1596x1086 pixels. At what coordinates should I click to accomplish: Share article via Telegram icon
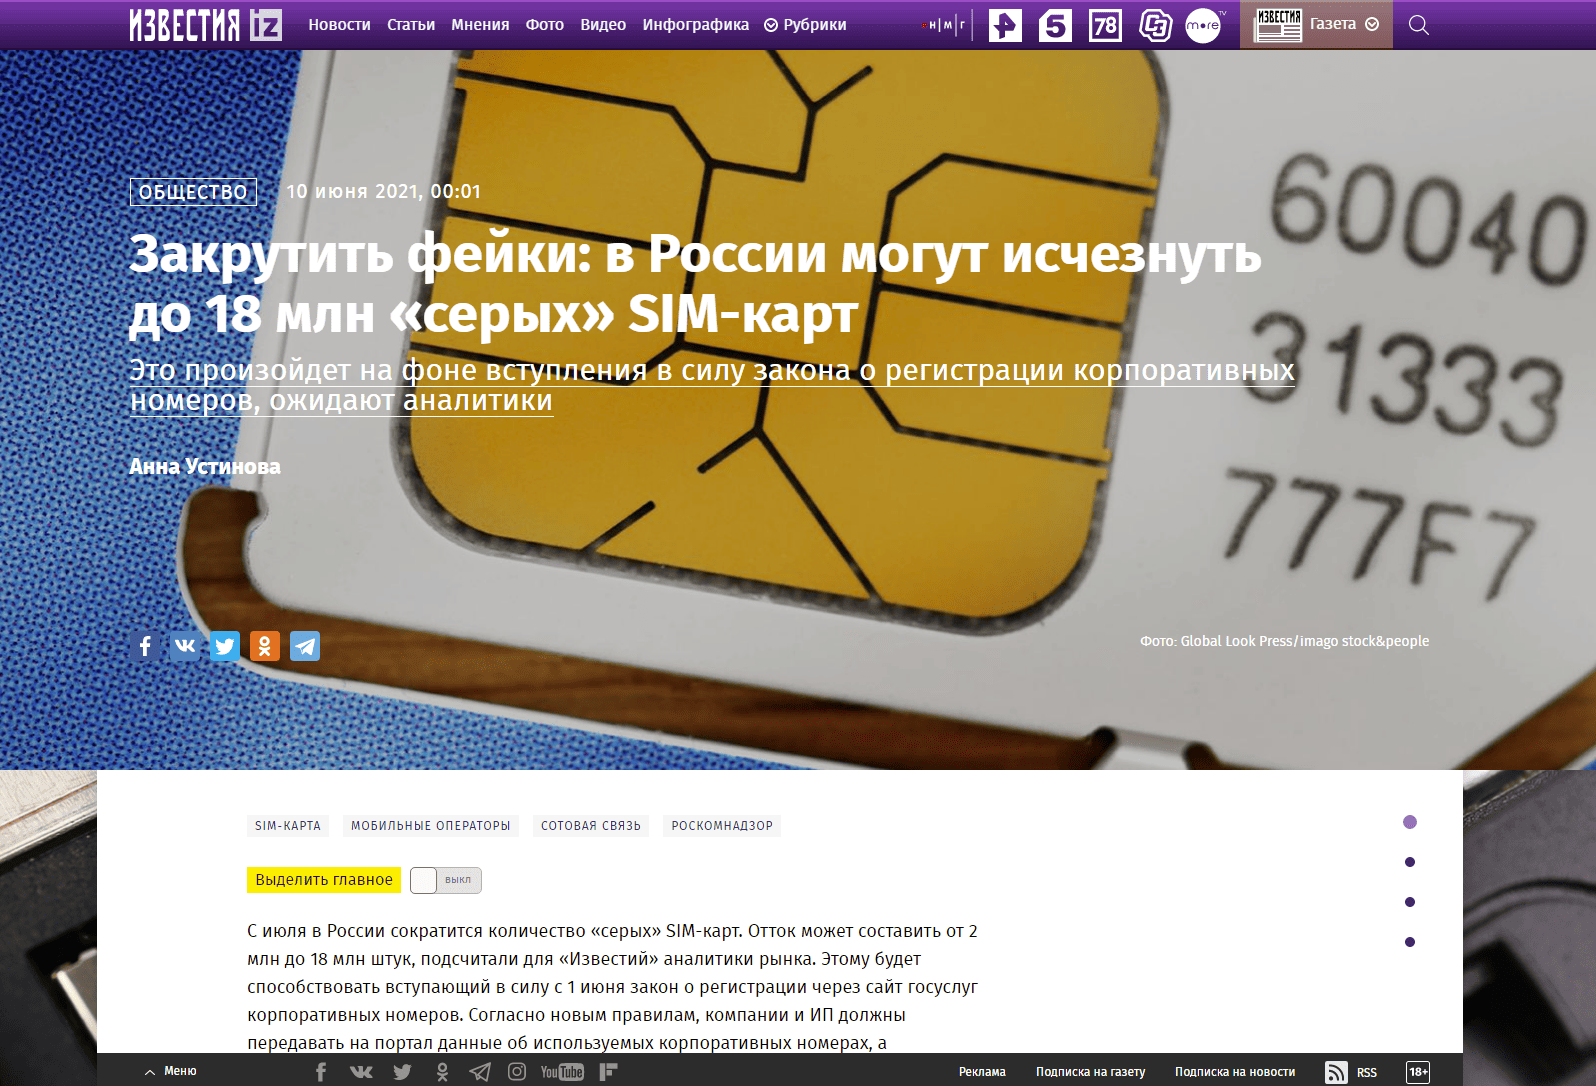coord(305,646)
